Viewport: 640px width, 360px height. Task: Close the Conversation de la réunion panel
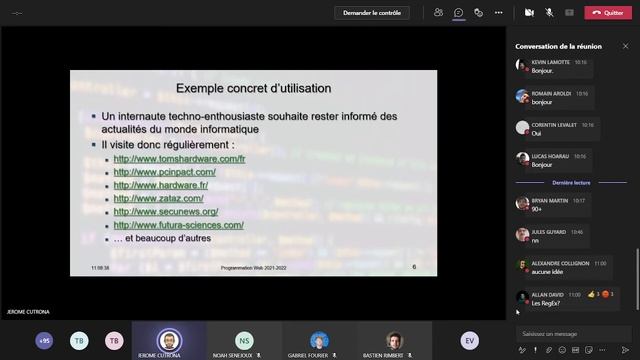tap(625, 46)
